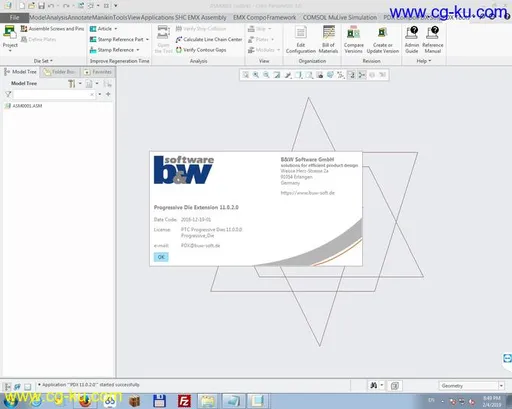Click the Refit icon in graphics toolbar
The height and width of the screenshot is (409, 512).
(x=246, y=75)
